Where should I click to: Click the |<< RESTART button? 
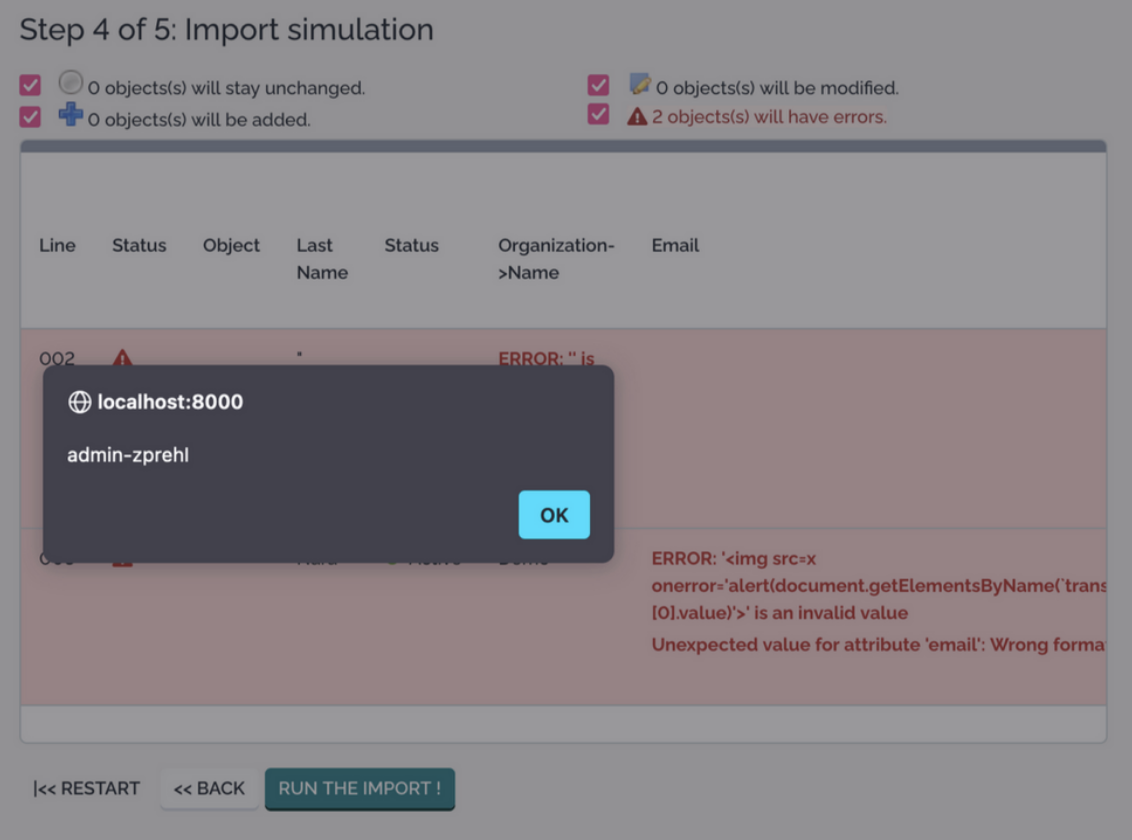point(86,789)
